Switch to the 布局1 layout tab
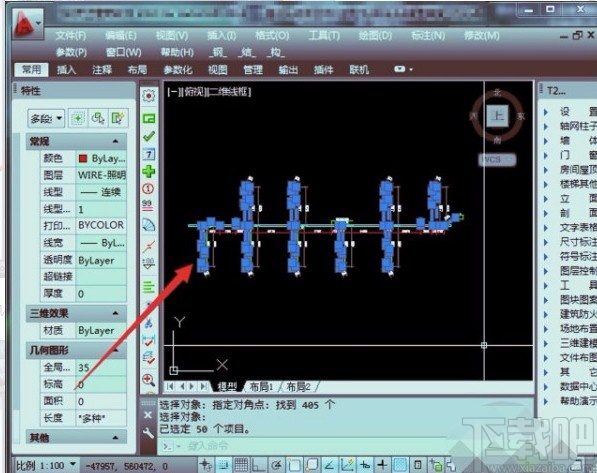 point(261,387)
